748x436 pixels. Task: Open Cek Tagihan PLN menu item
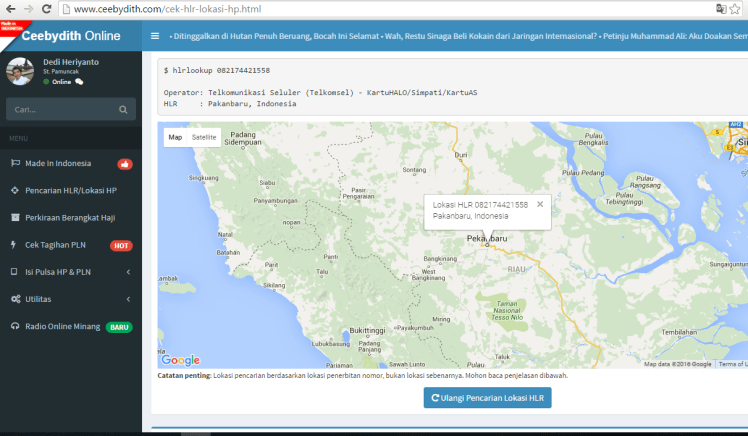[60, 245]
